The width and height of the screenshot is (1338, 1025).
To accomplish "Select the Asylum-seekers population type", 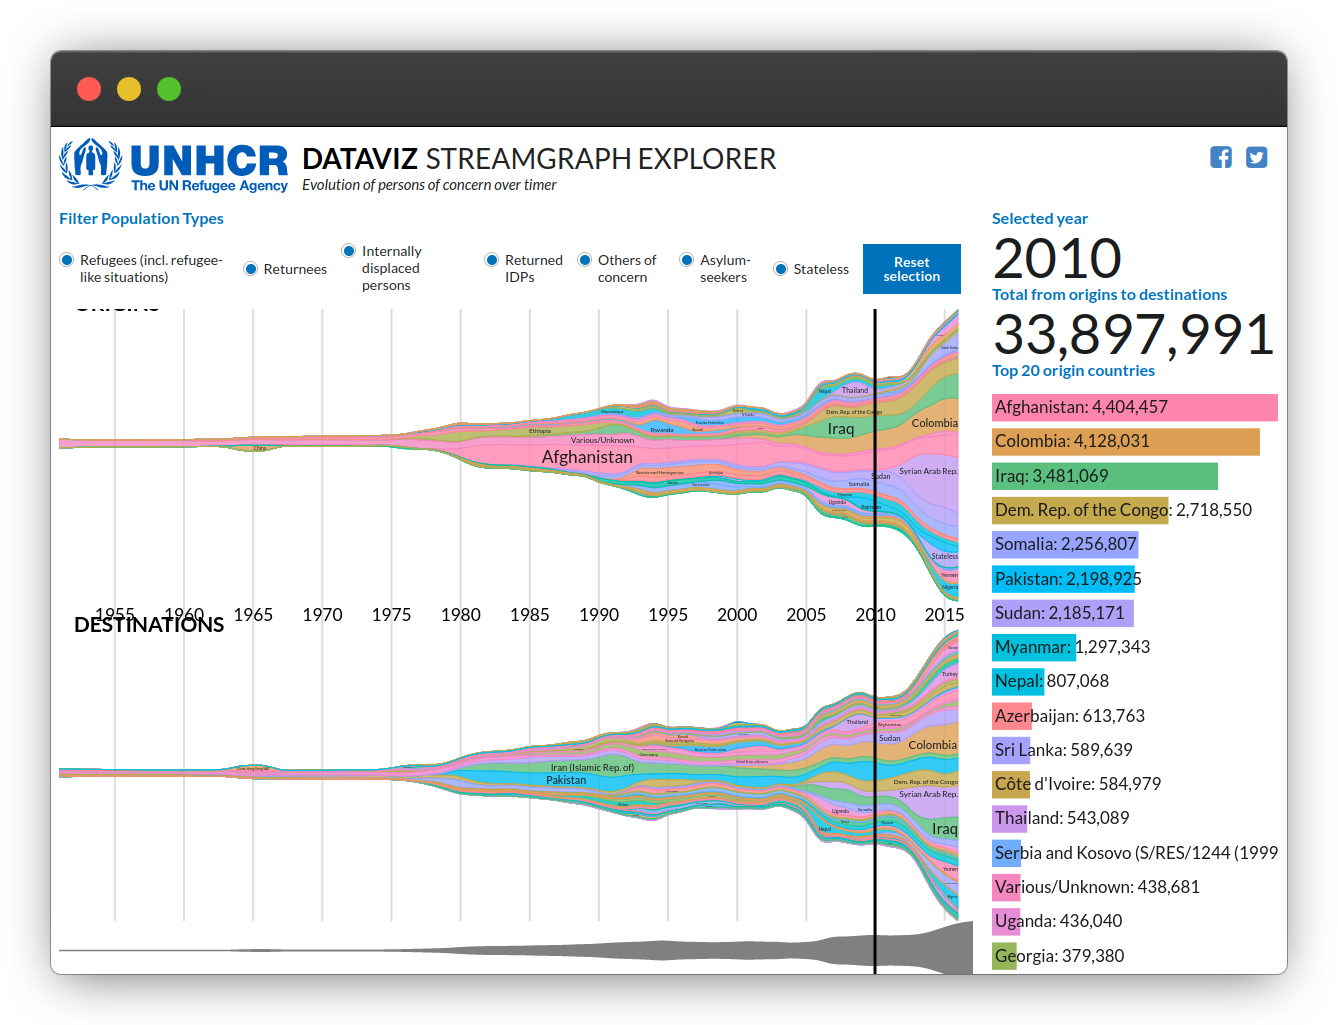I will tap(687, 259).
